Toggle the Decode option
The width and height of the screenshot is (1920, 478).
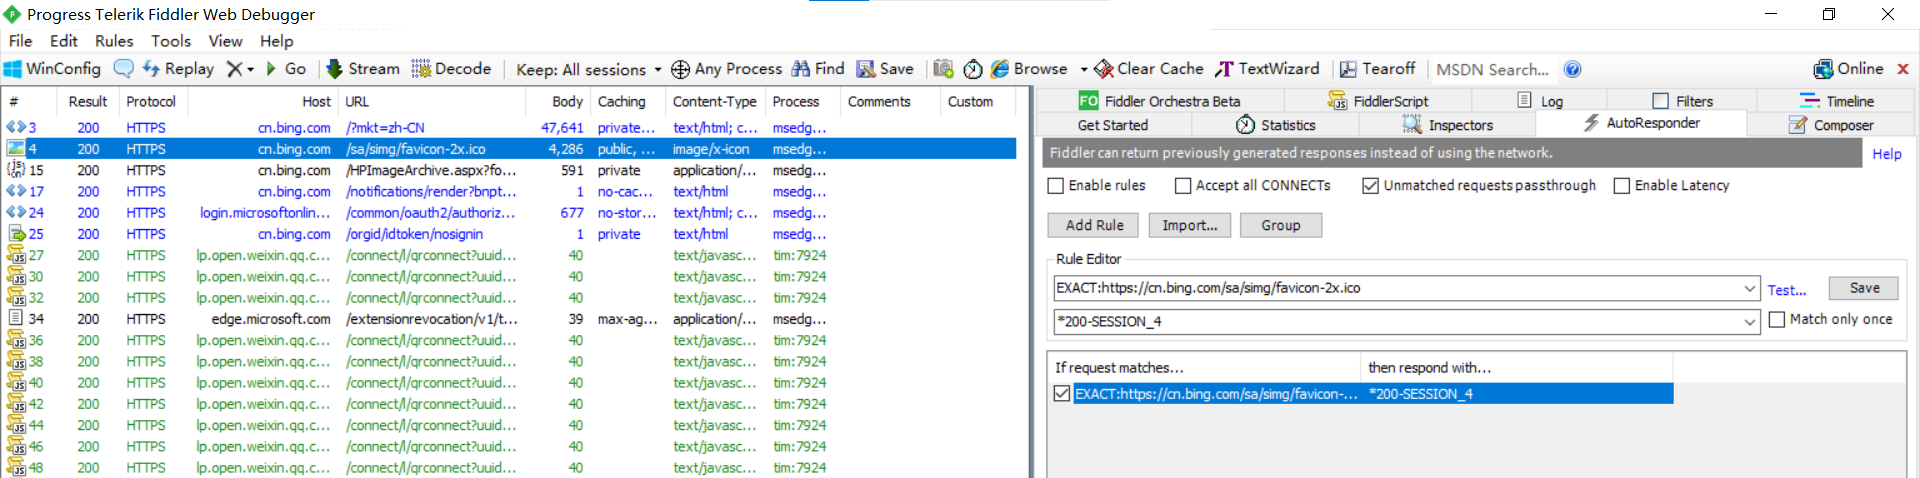coord(452,69)
